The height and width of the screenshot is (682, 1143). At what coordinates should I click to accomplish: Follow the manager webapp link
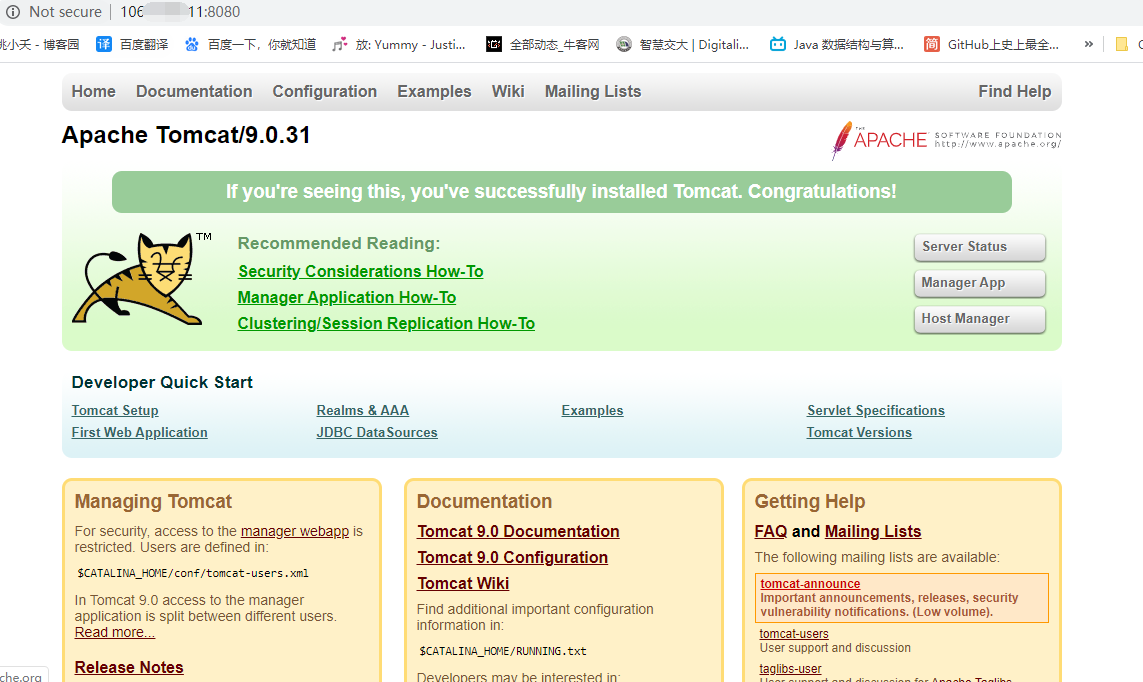pyautogui.click(x=294, y=531)
